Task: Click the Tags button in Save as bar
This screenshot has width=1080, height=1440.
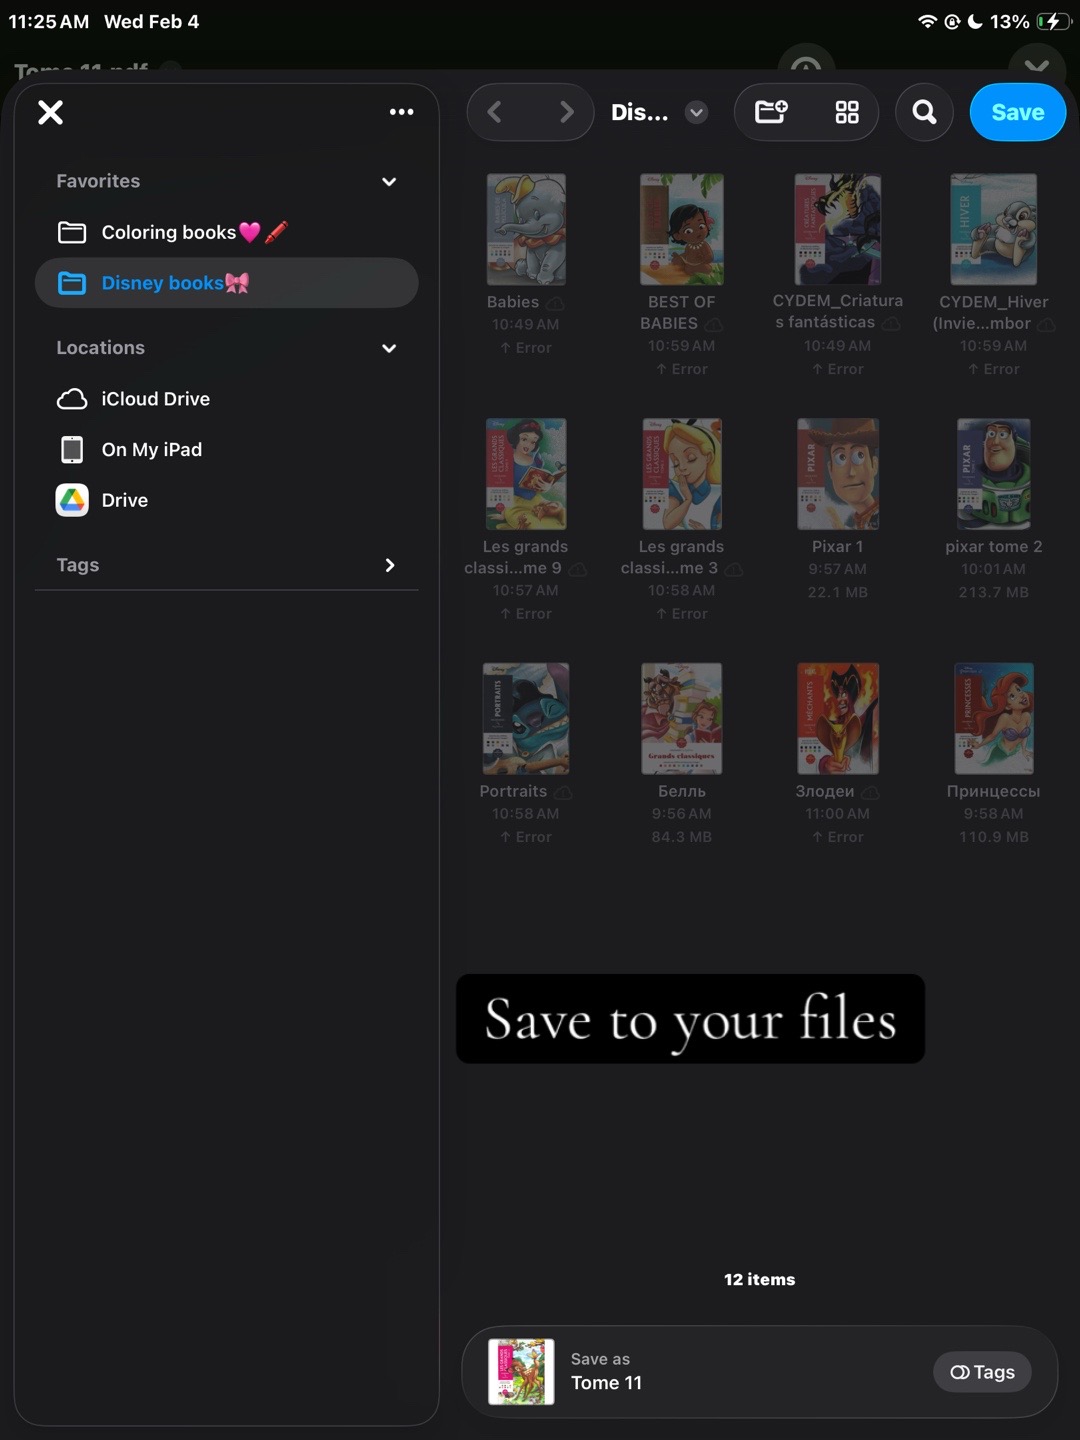Action: [x=982, y=1372]
